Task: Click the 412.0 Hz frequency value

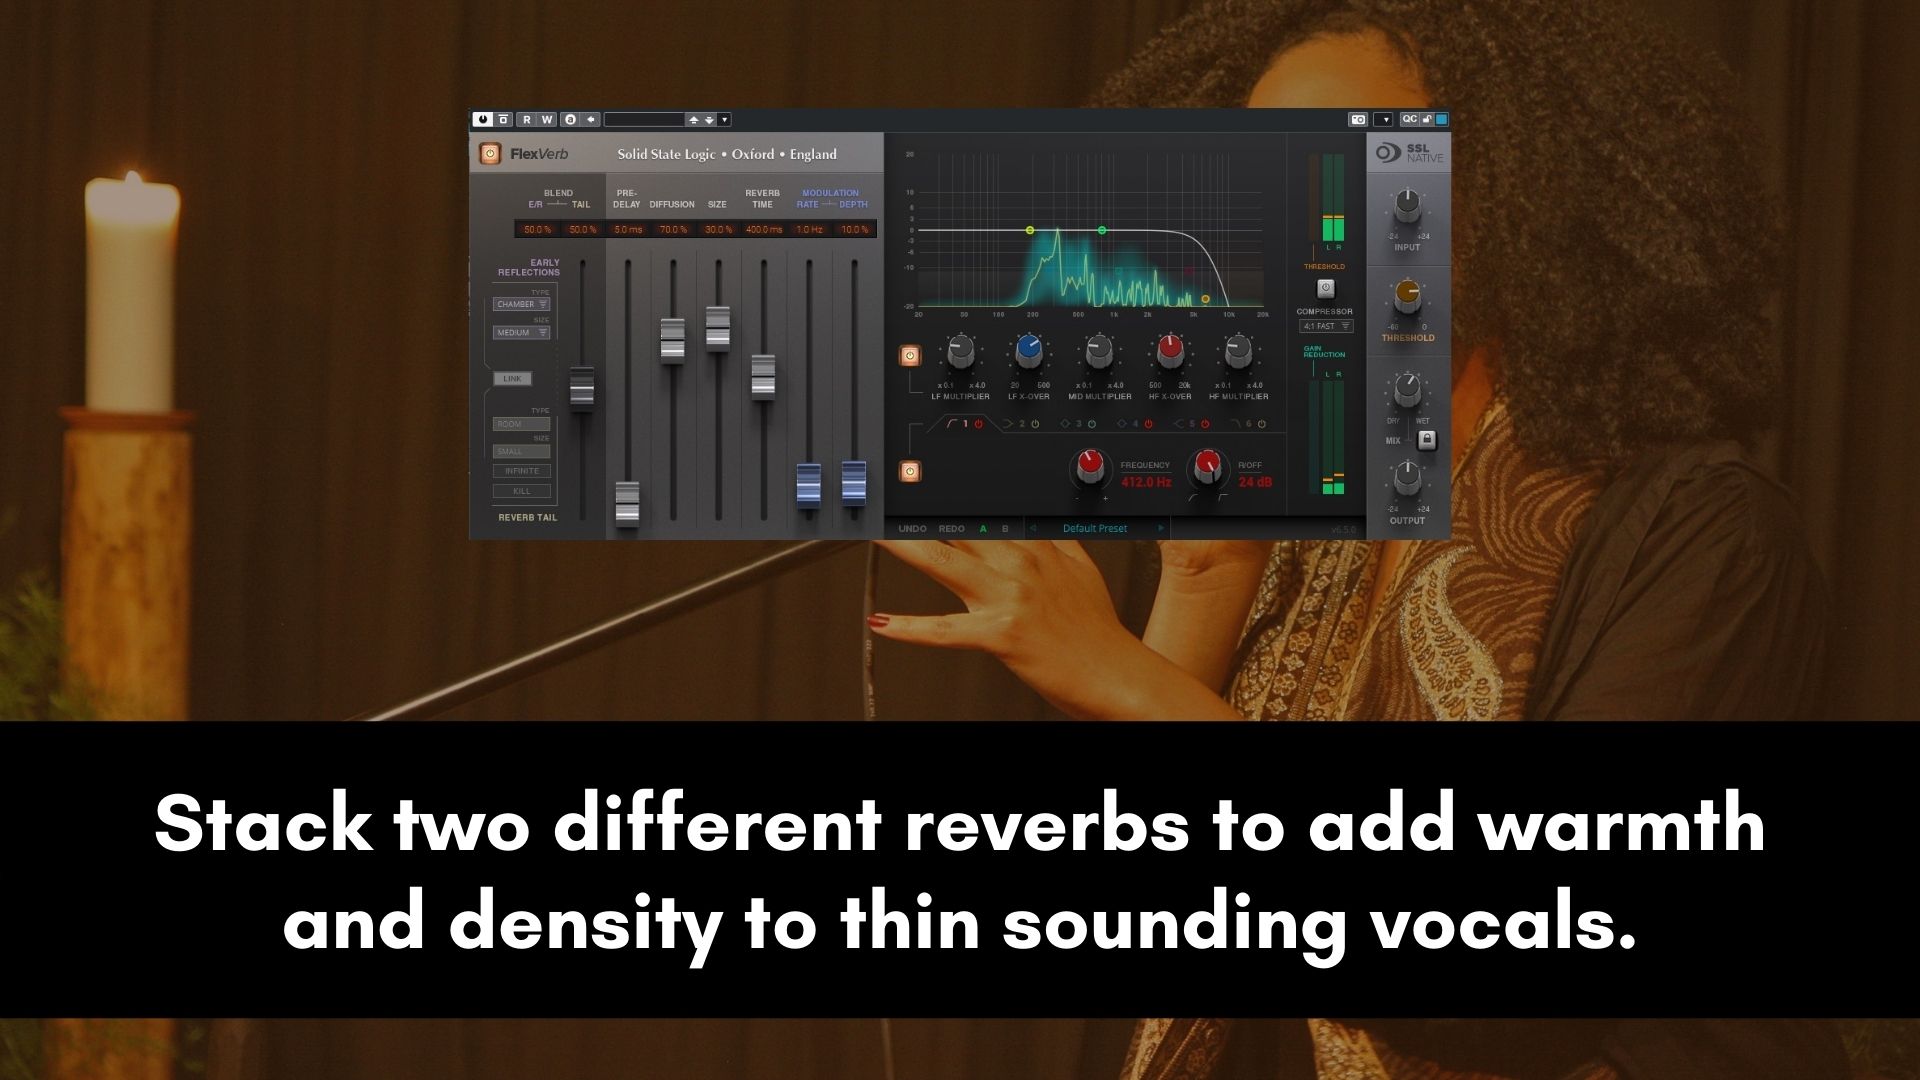Action: (x=1146, y=482)
